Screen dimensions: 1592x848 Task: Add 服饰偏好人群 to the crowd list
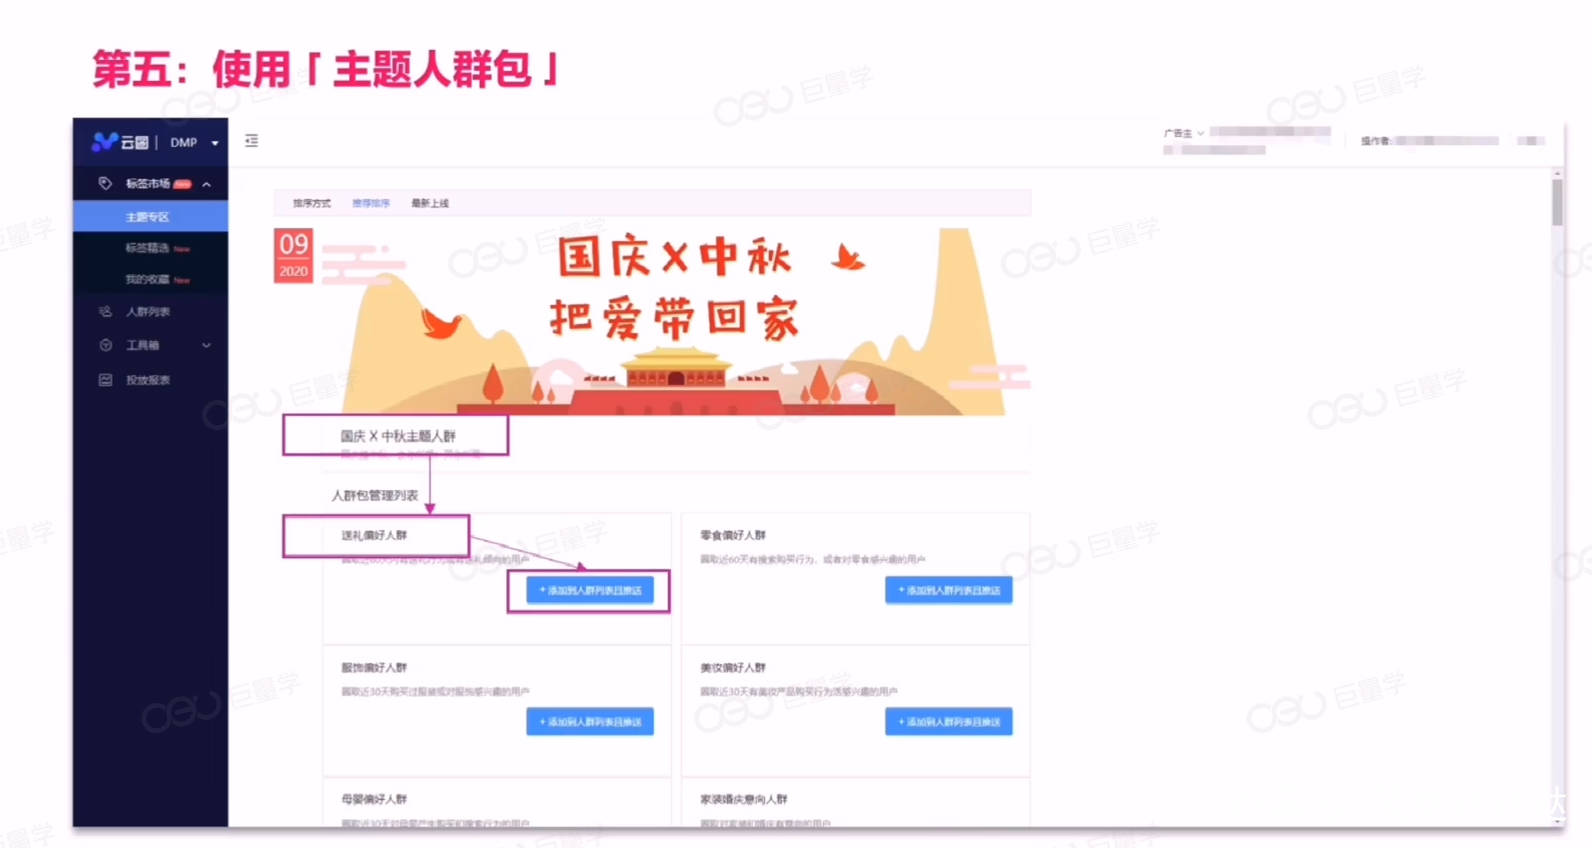[590, 722]
